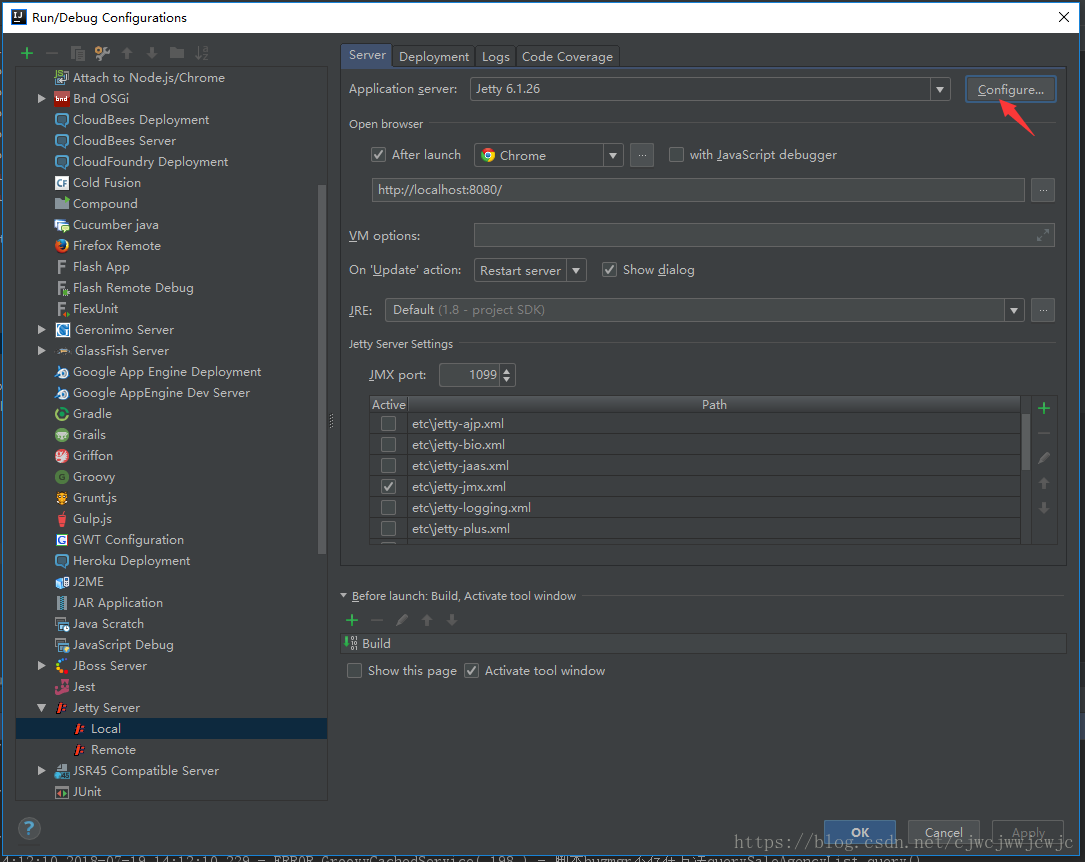1085x862 pixels.
Task: Switch to Logs tab
Action: [495, 57]
